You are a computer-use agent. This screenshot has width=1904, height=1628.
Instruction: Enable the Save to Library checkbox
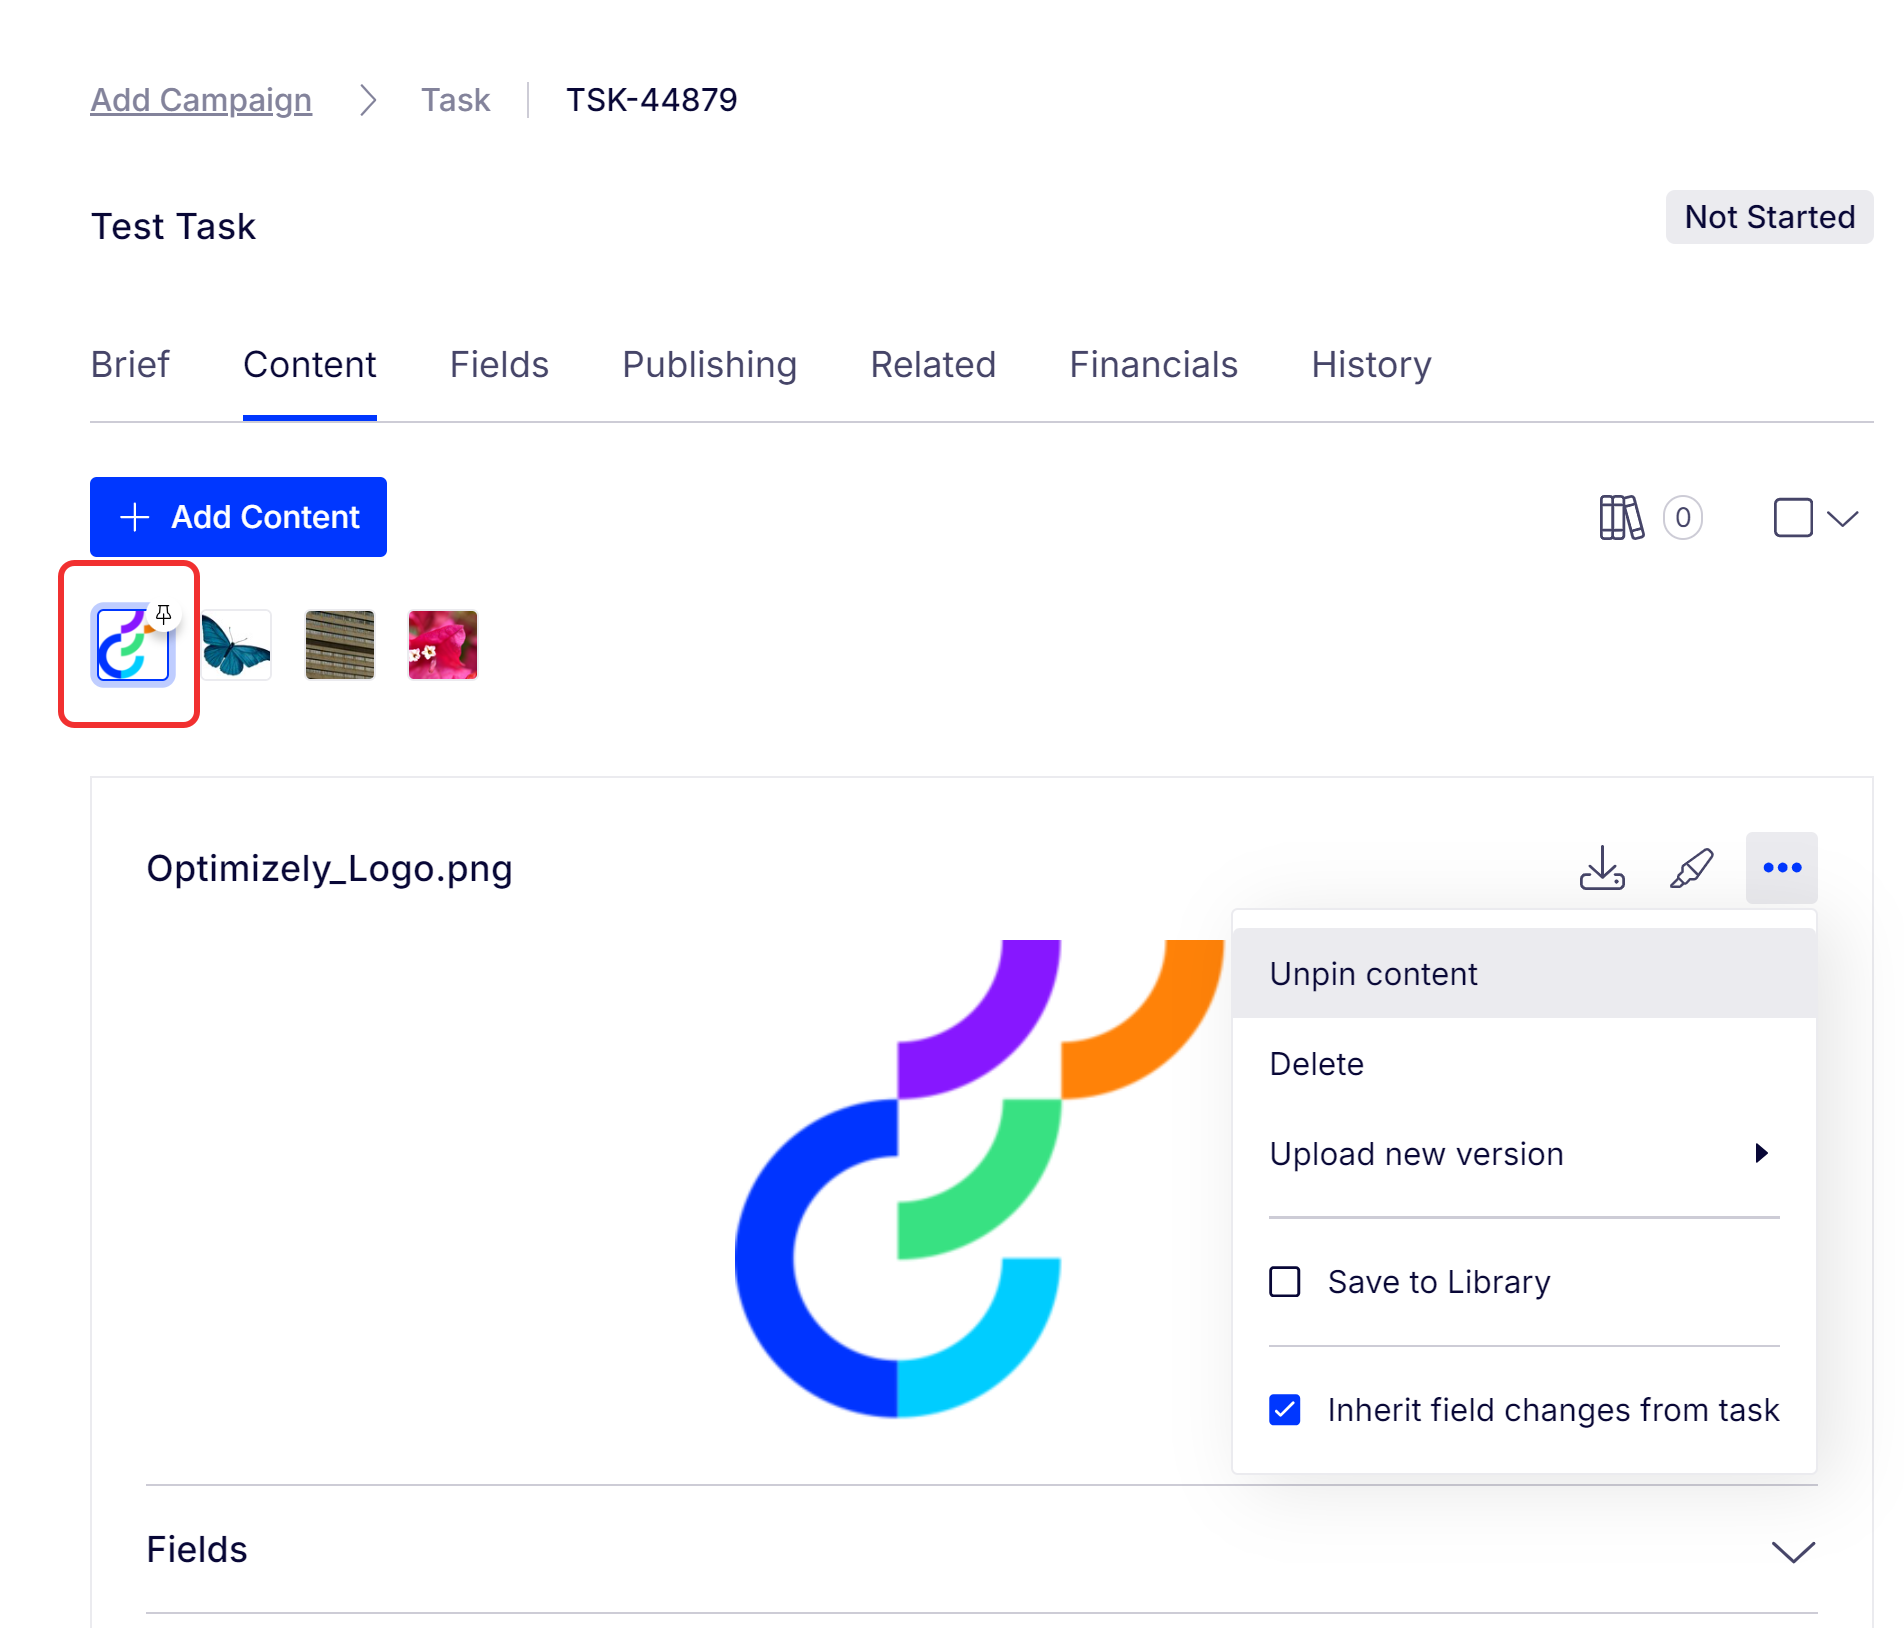1285,1282
